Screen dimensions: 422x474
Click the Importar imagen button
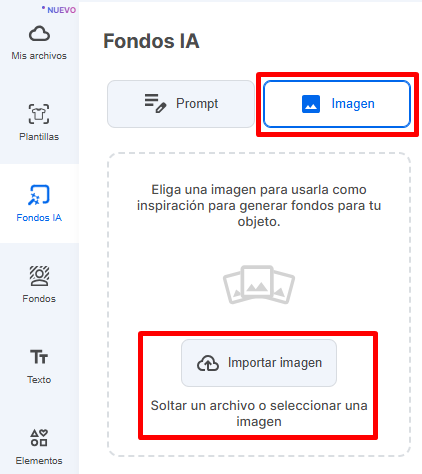[259, 363]
